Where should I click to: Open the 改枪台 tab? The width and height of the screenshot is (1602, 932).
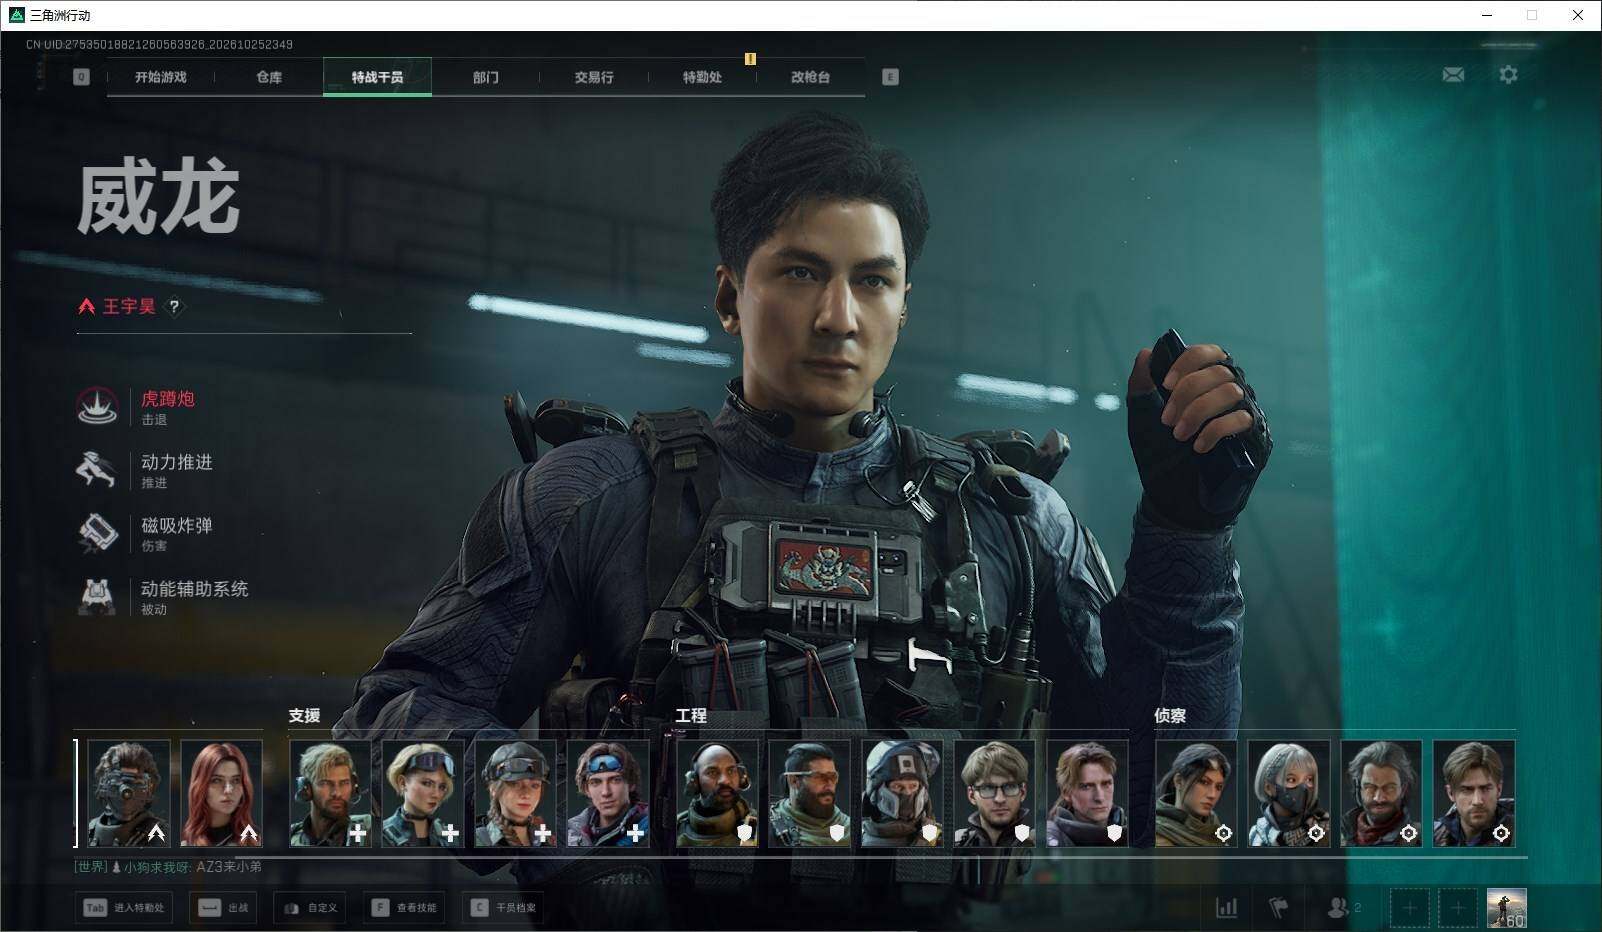(810, 77)
